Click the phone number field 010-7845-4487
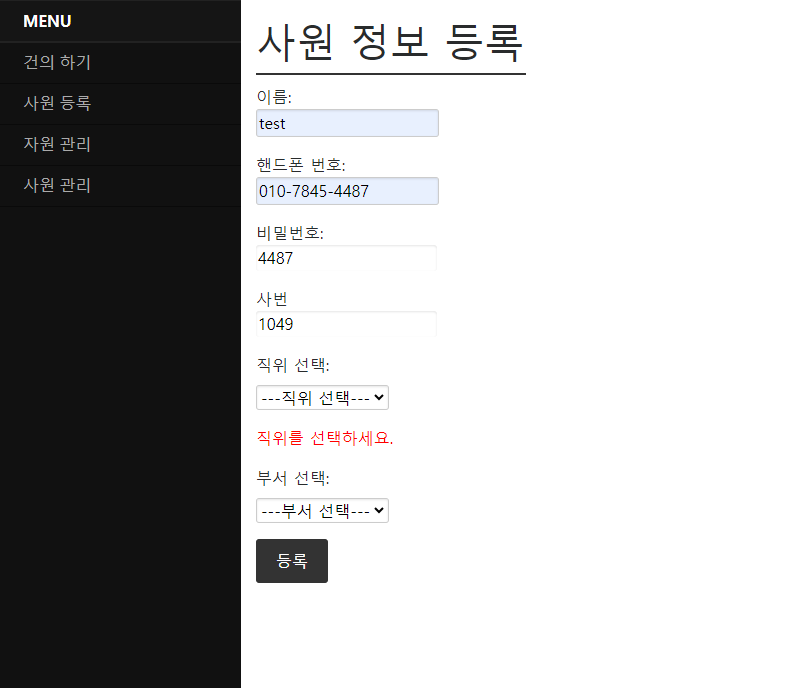Image resolution: width=791 pixels, height=688 pixels. 347,191
